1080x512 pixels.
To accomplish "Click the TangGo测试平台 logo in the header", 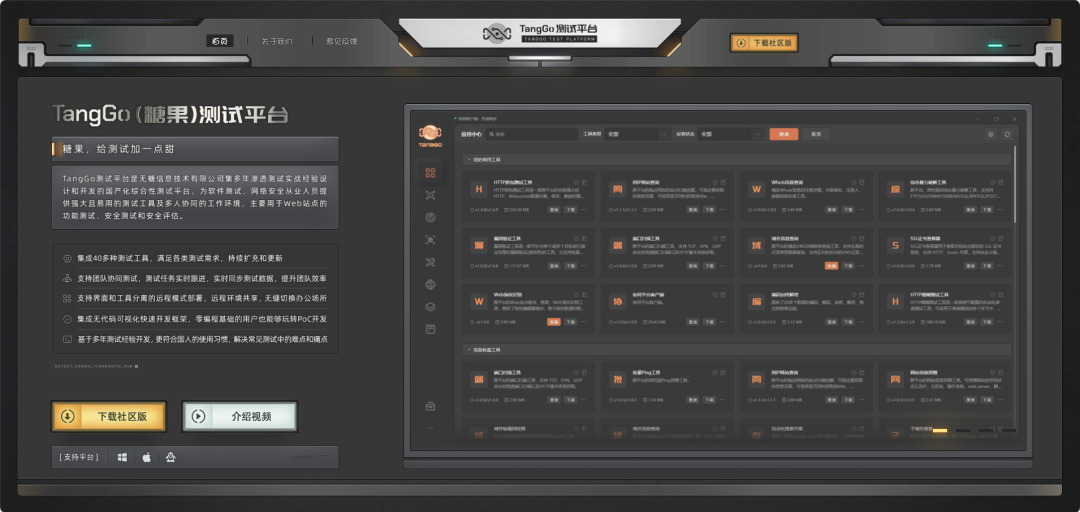I will [540, 32].
